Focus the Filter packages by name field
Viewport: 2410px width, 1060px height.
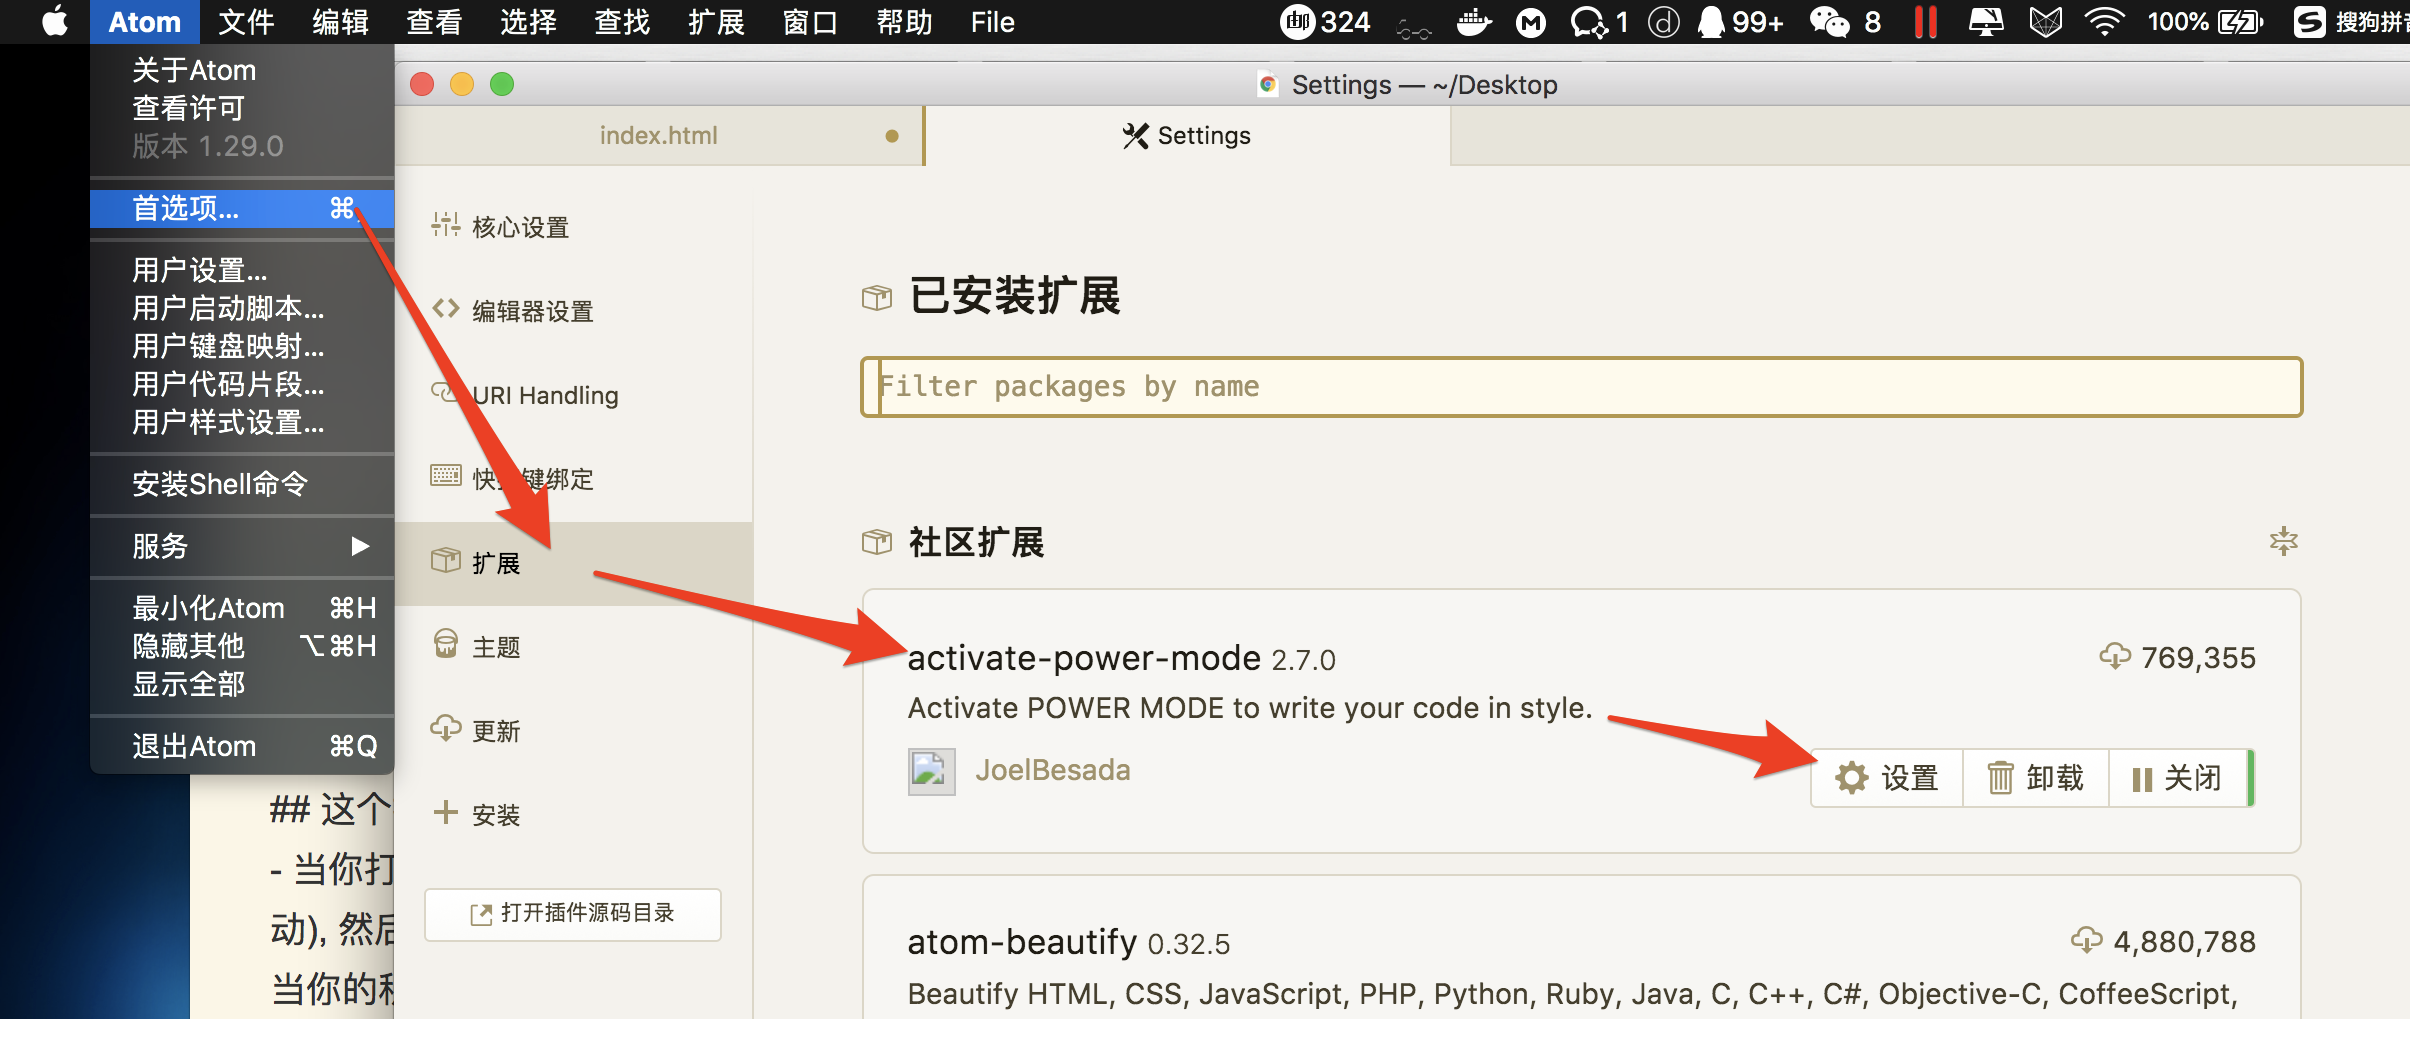1581,387
